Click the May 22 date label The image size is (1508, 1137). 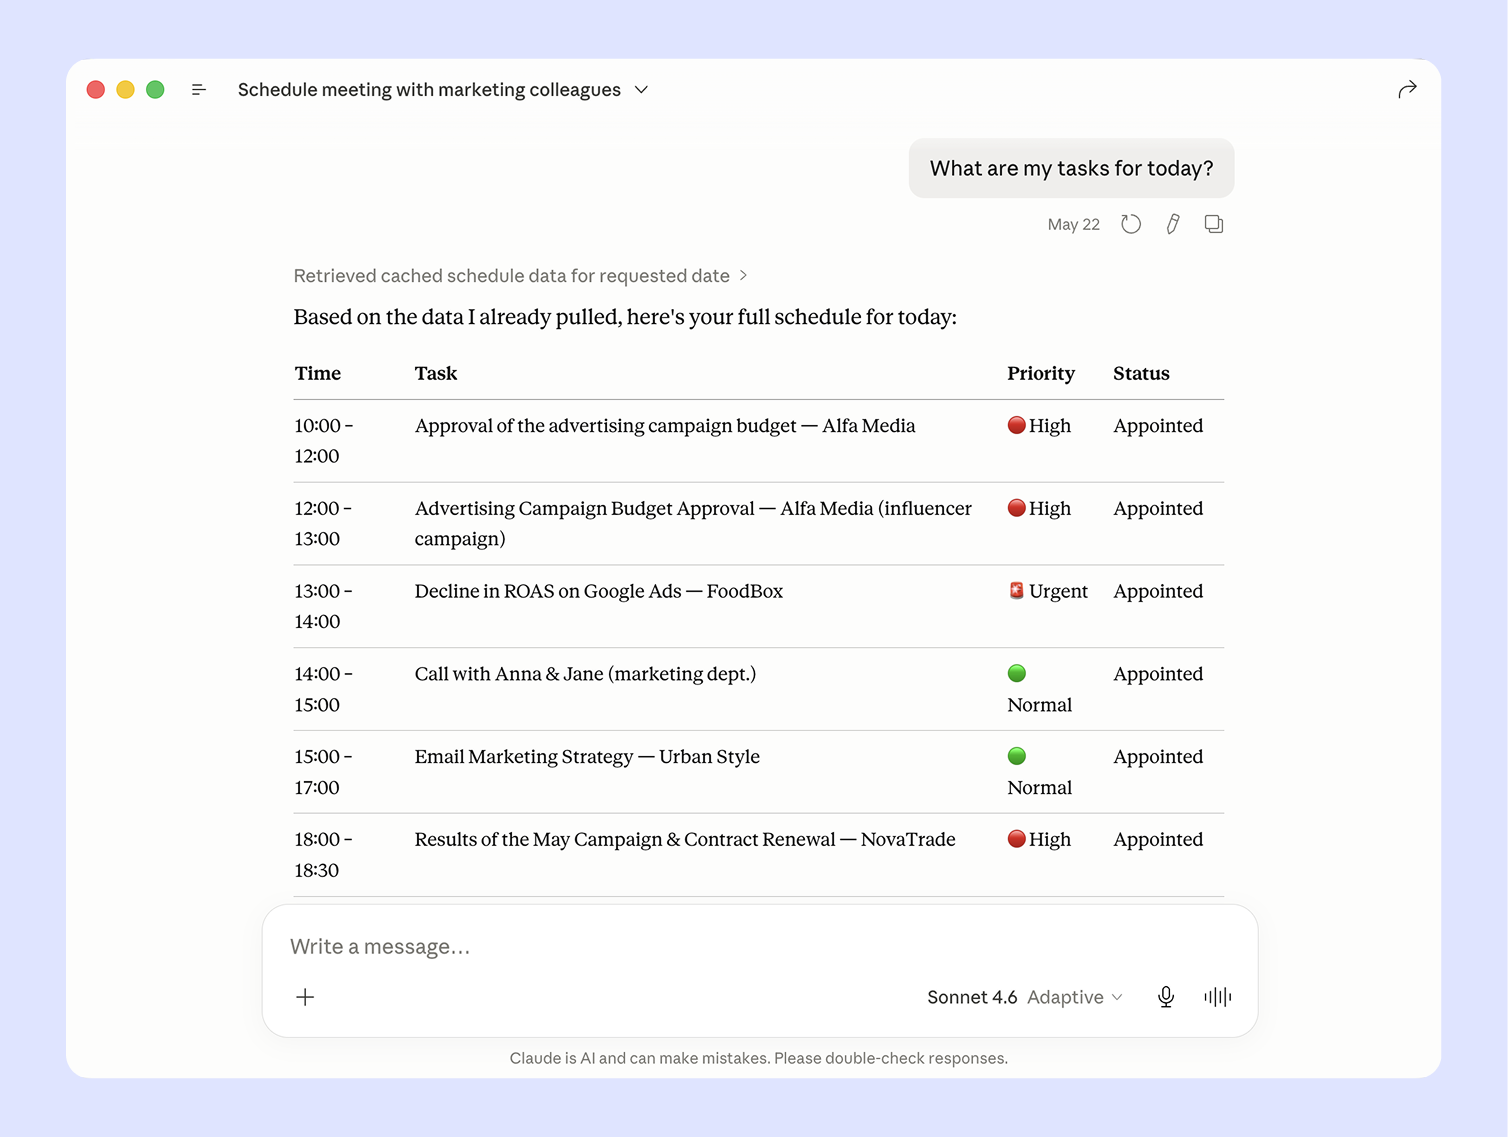coord(1073,224)
